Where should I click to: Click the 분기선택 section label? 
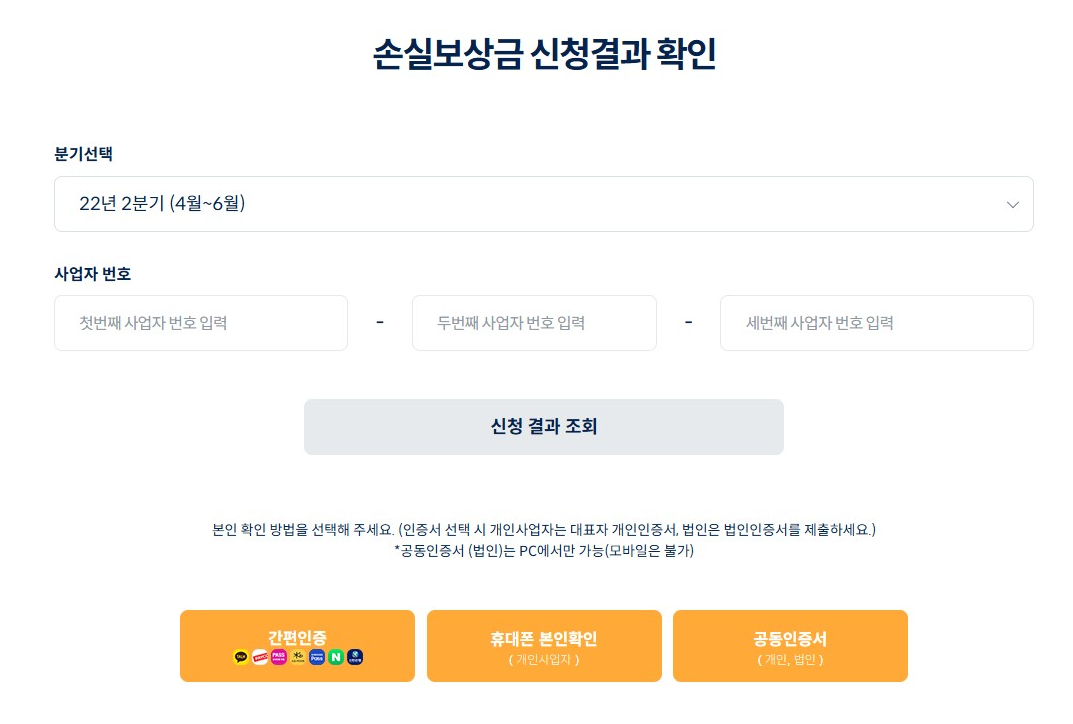tap(78, 154)
